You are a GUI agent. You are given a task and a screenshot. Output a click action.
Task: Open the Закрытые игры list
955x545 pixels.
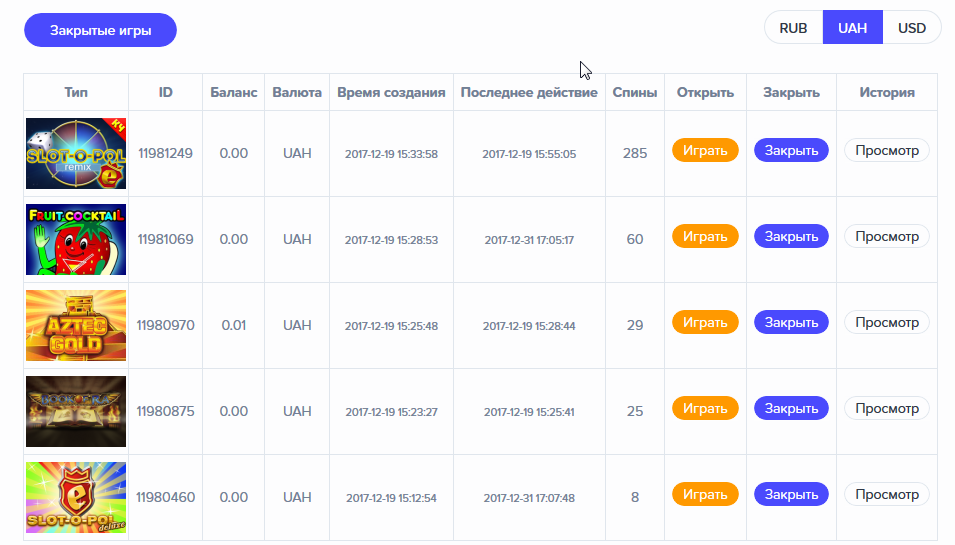coord(100,30)
